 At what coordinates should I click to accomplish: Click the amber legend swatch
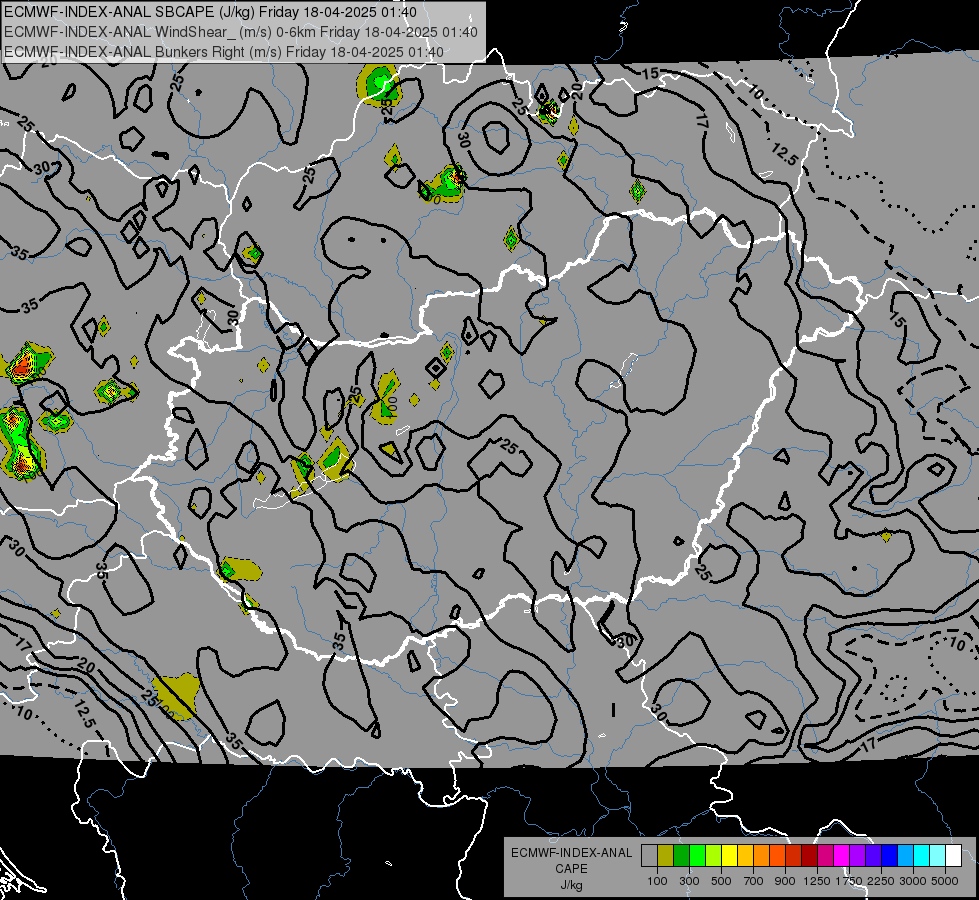coord(745,856)
